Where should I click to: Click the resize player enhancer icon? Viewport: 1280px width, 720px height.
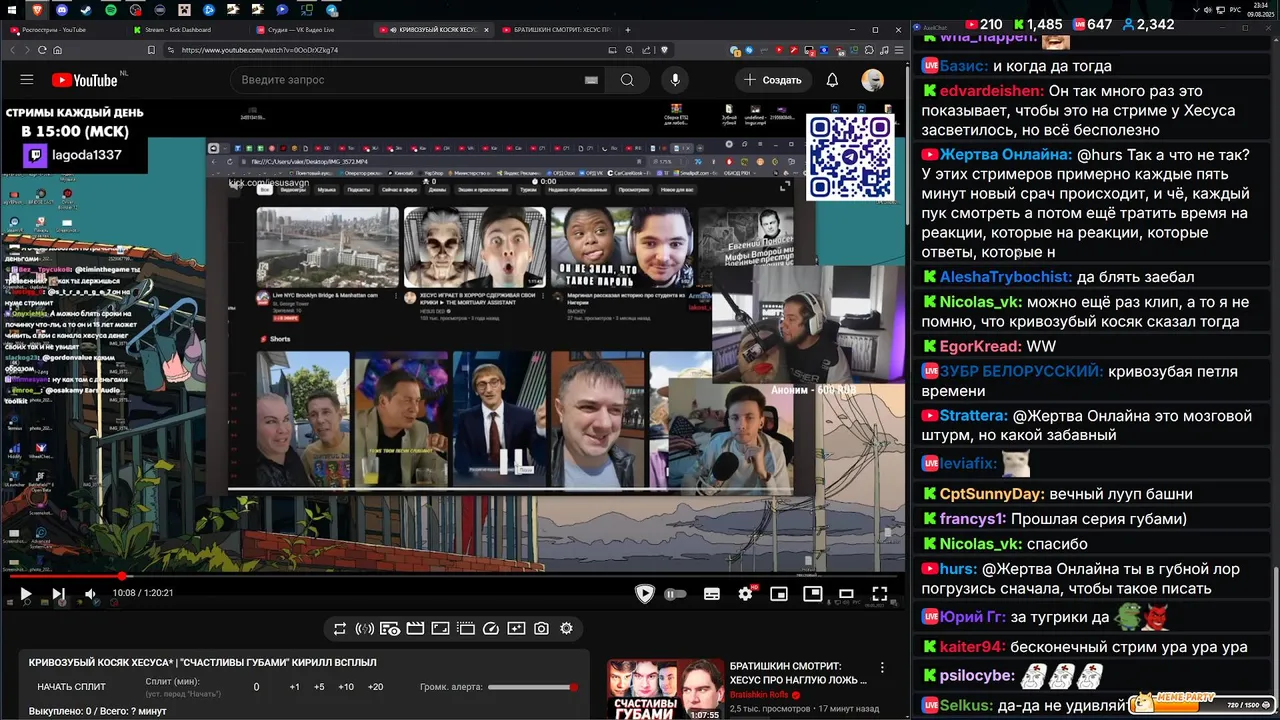tap(440, 629)
